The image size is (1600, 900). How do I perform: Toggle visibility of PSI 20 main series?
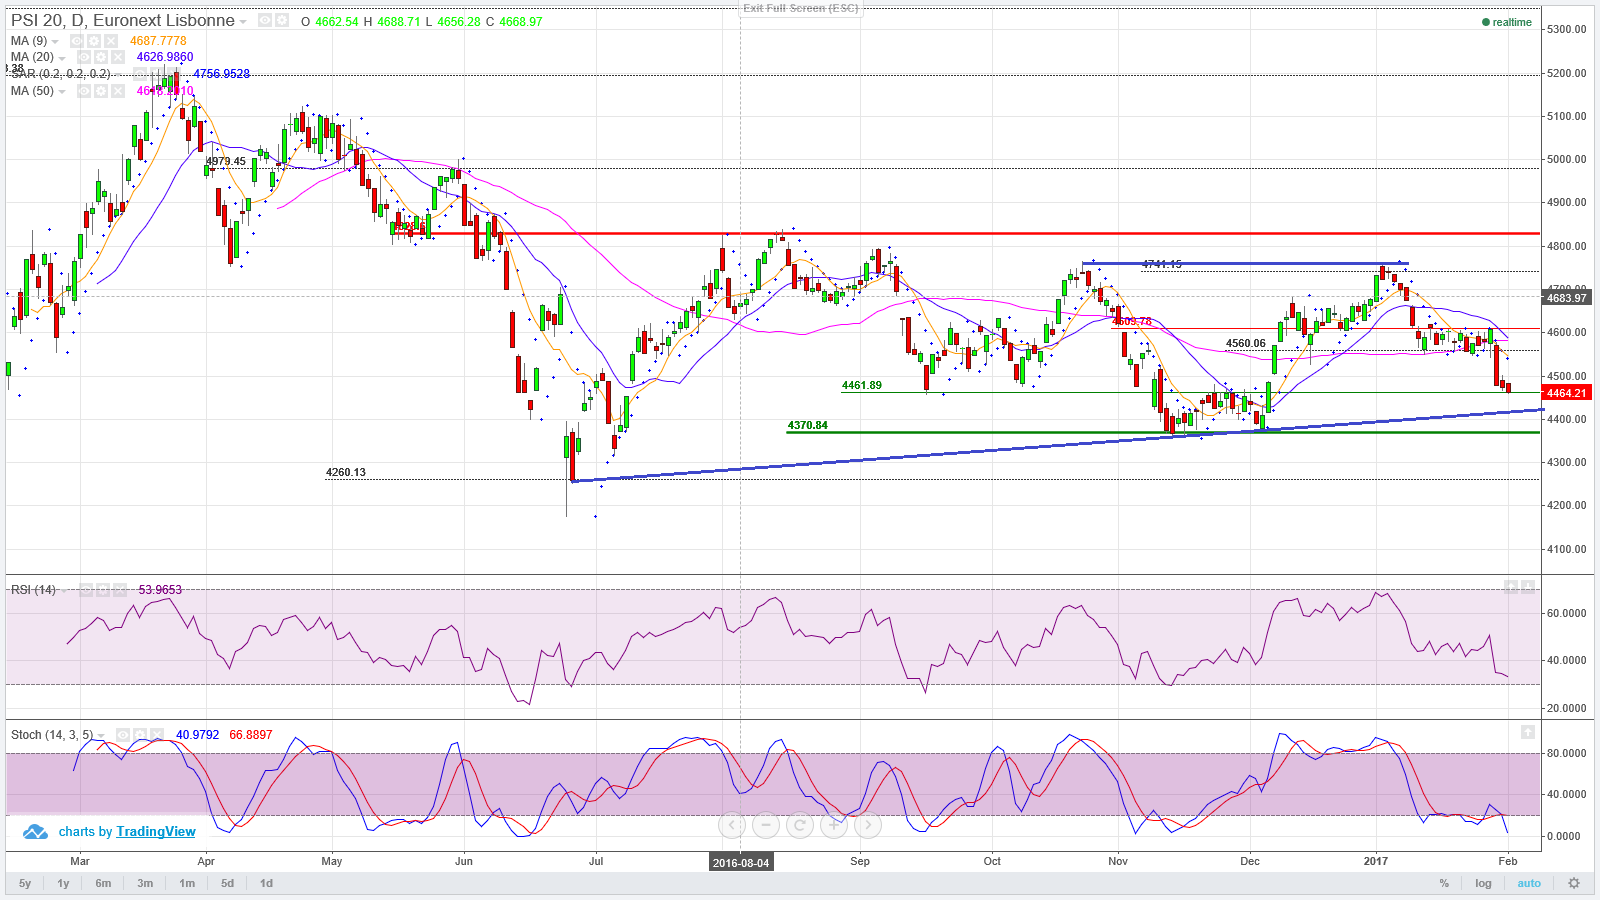(x=265, y=21)
